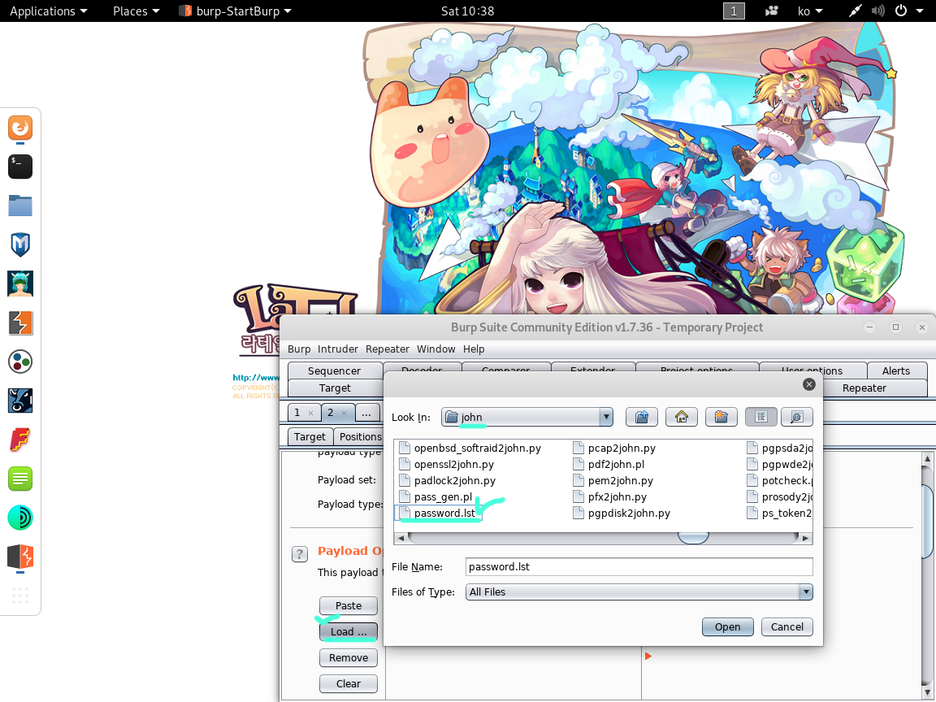Open Applications menu in top bar
This screenshot has width=936, height=702.
48,11
